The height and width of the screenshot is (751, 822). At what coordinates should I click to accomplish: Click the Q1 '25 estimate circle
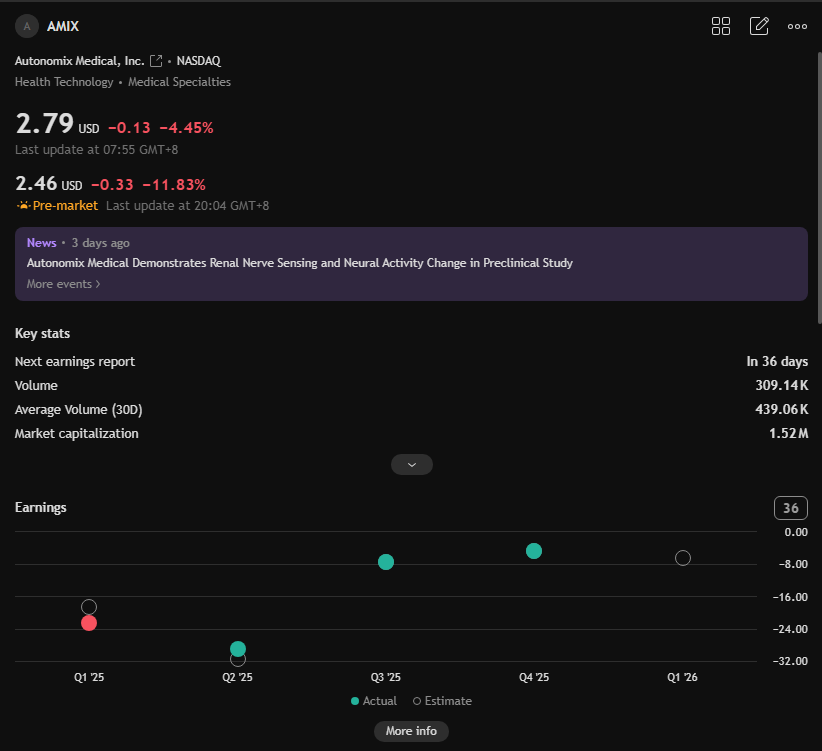89,607
